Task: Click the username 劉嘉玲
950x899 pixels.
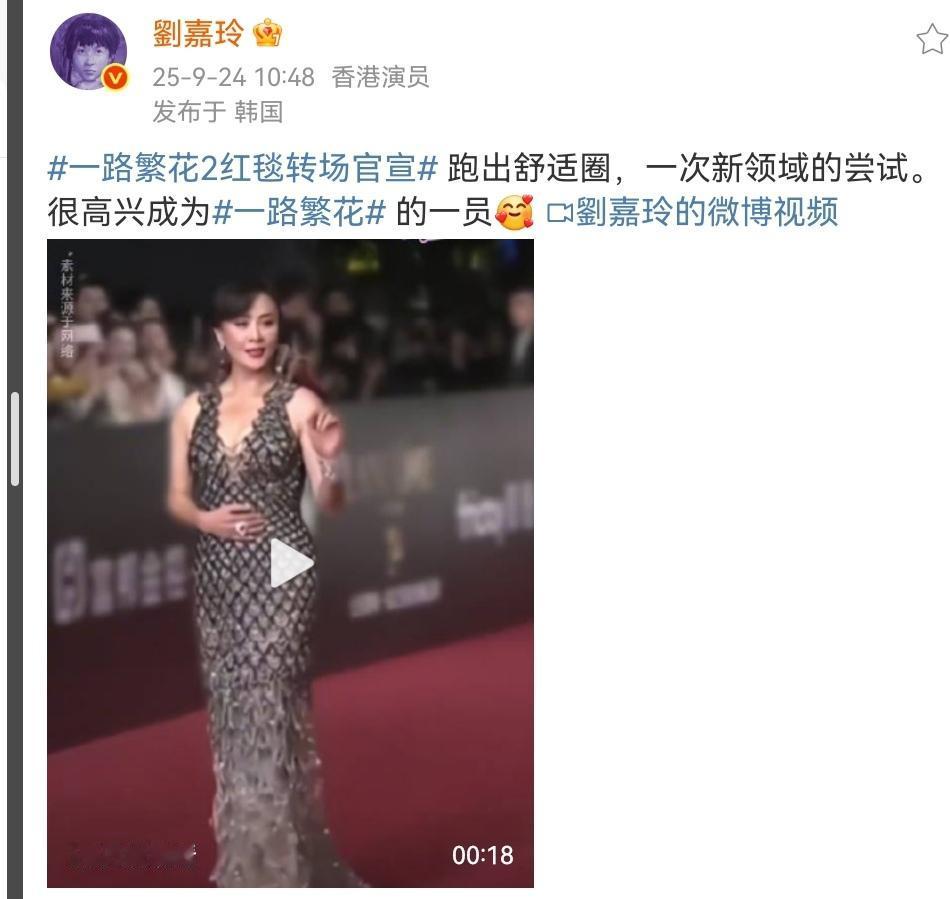Action: point(198,33)
